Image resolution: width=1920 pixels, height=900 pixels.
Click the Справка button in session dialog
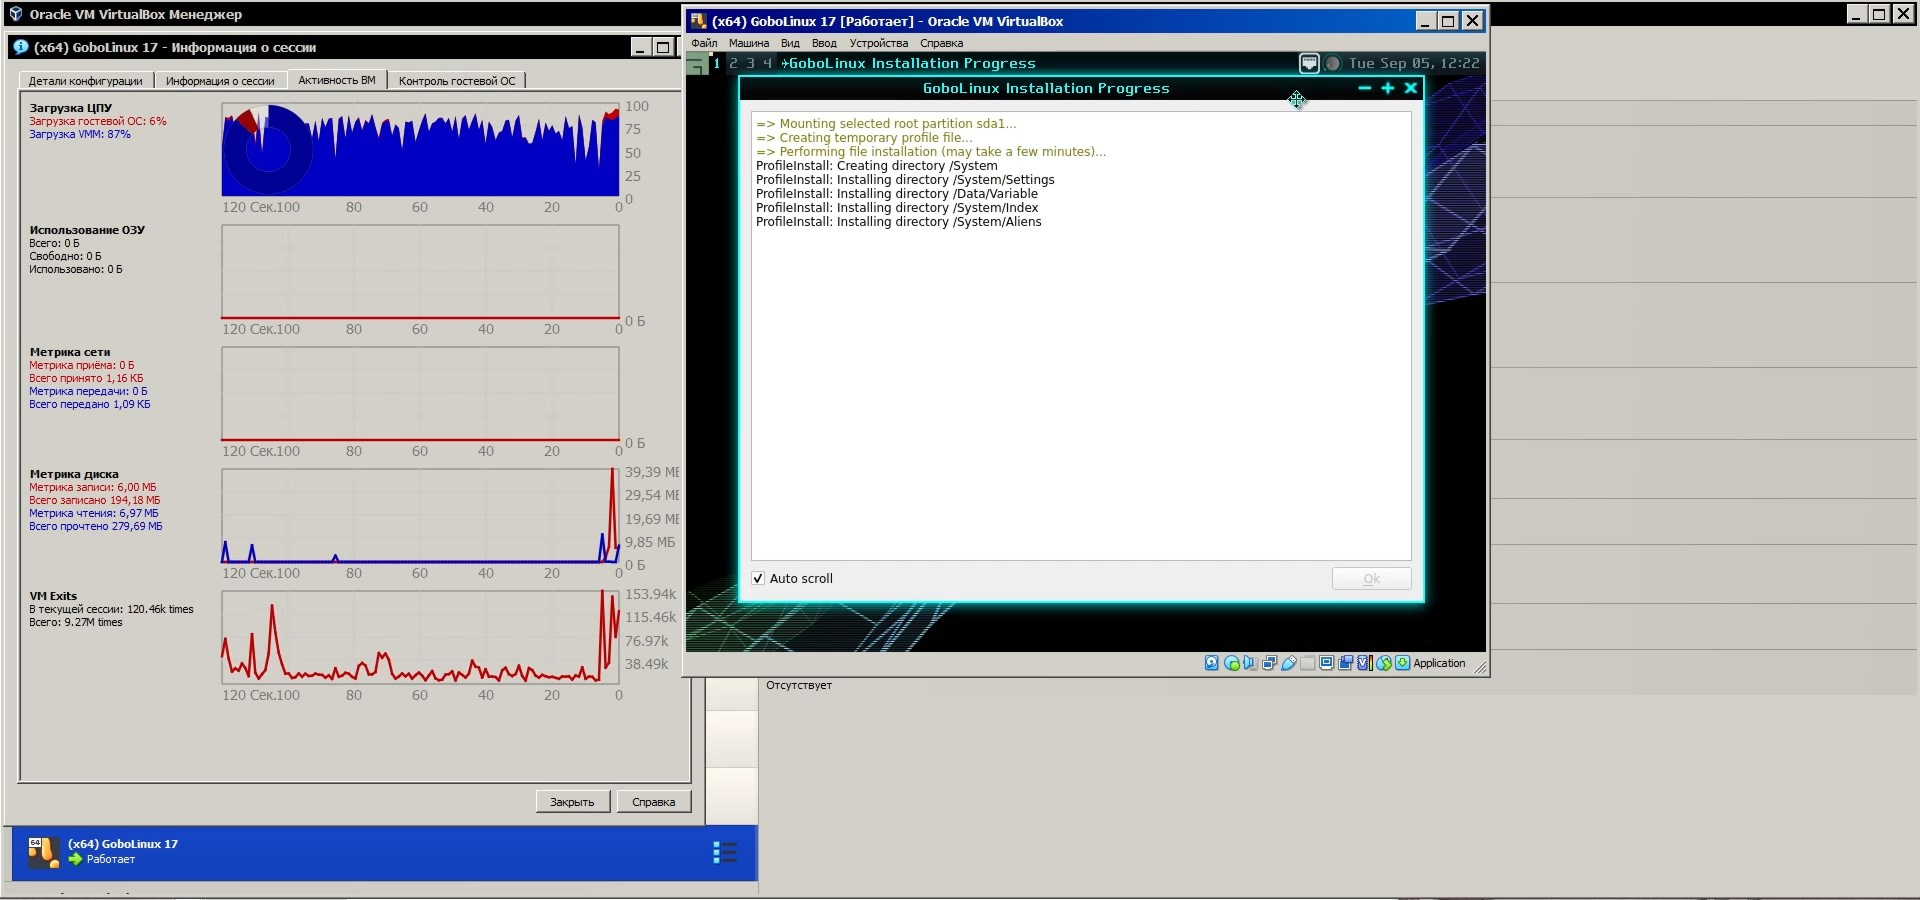[653, 802]
